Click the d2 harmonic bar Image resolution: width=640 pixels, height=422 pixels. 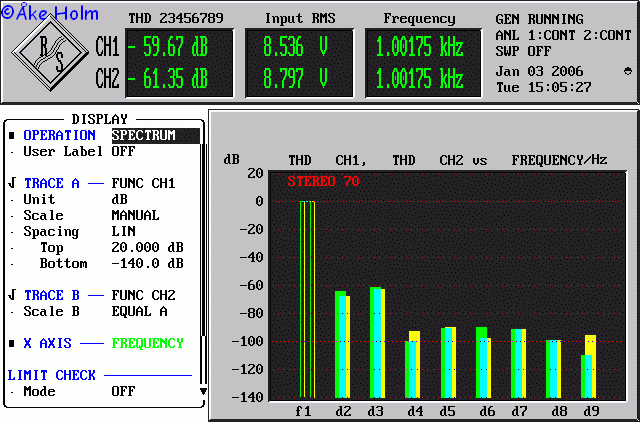342,344
